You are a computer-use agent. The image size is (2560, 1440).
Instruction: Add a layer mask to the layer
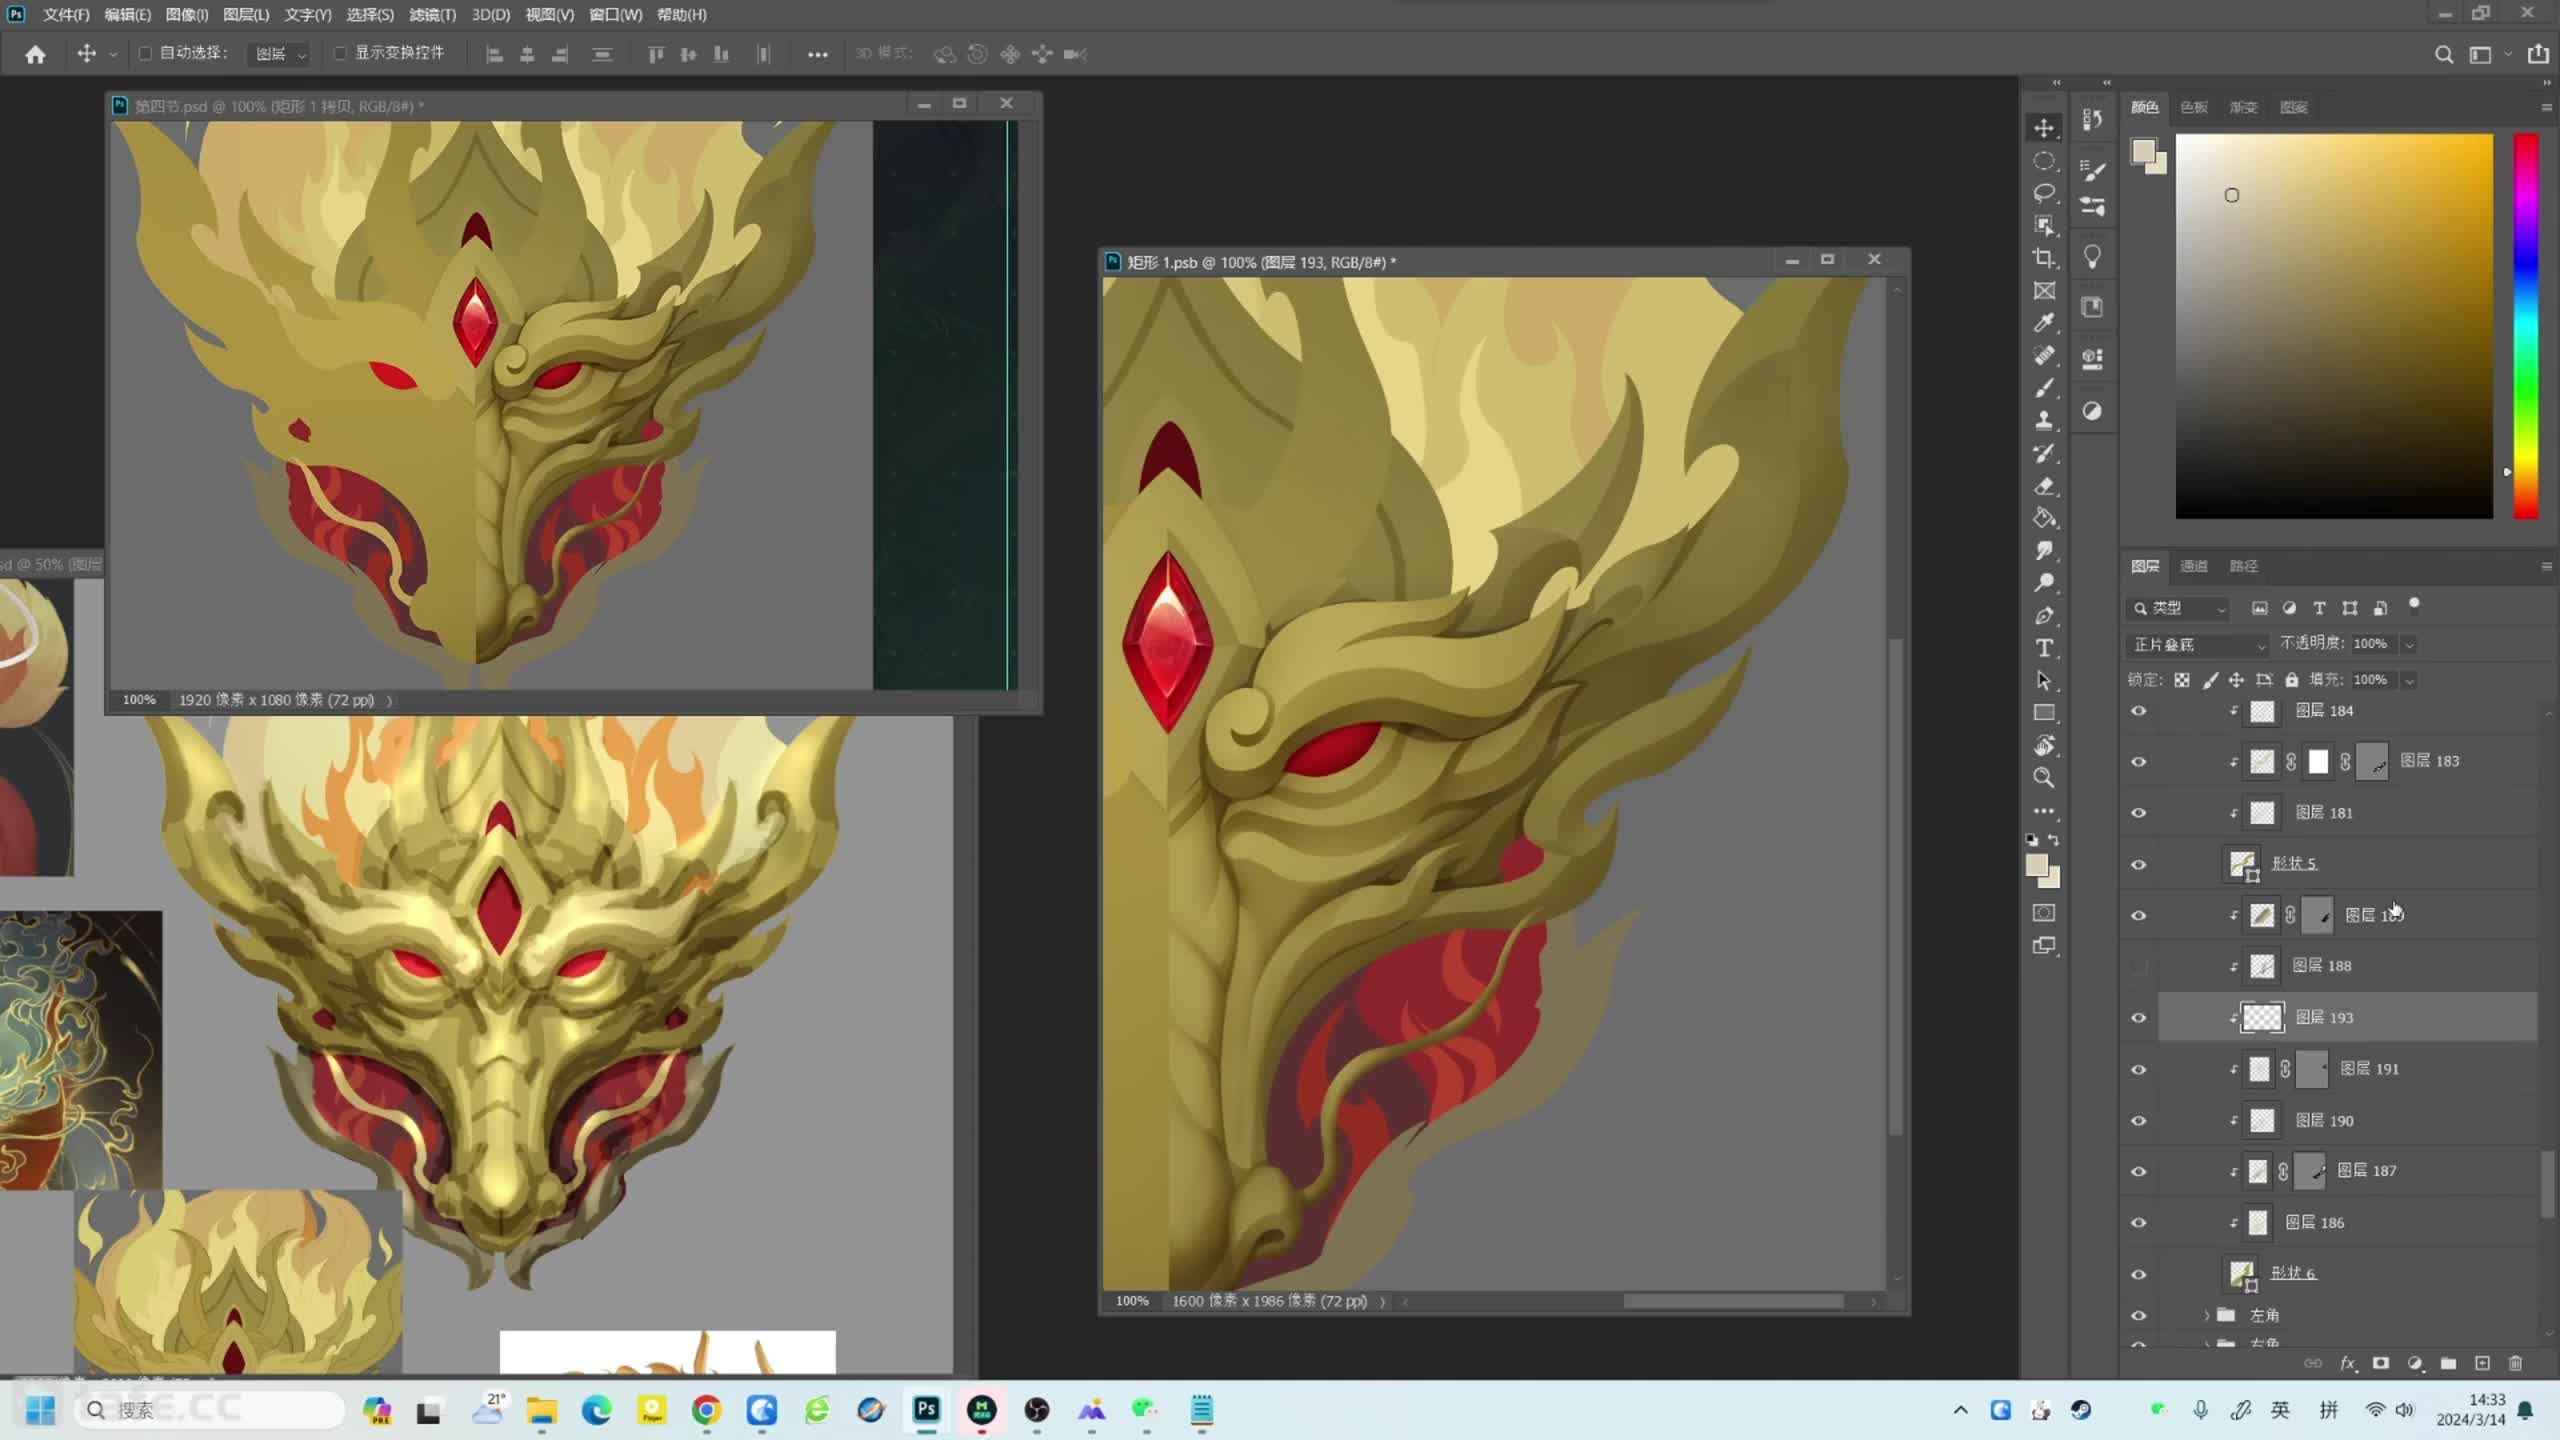point(2381,1363)
